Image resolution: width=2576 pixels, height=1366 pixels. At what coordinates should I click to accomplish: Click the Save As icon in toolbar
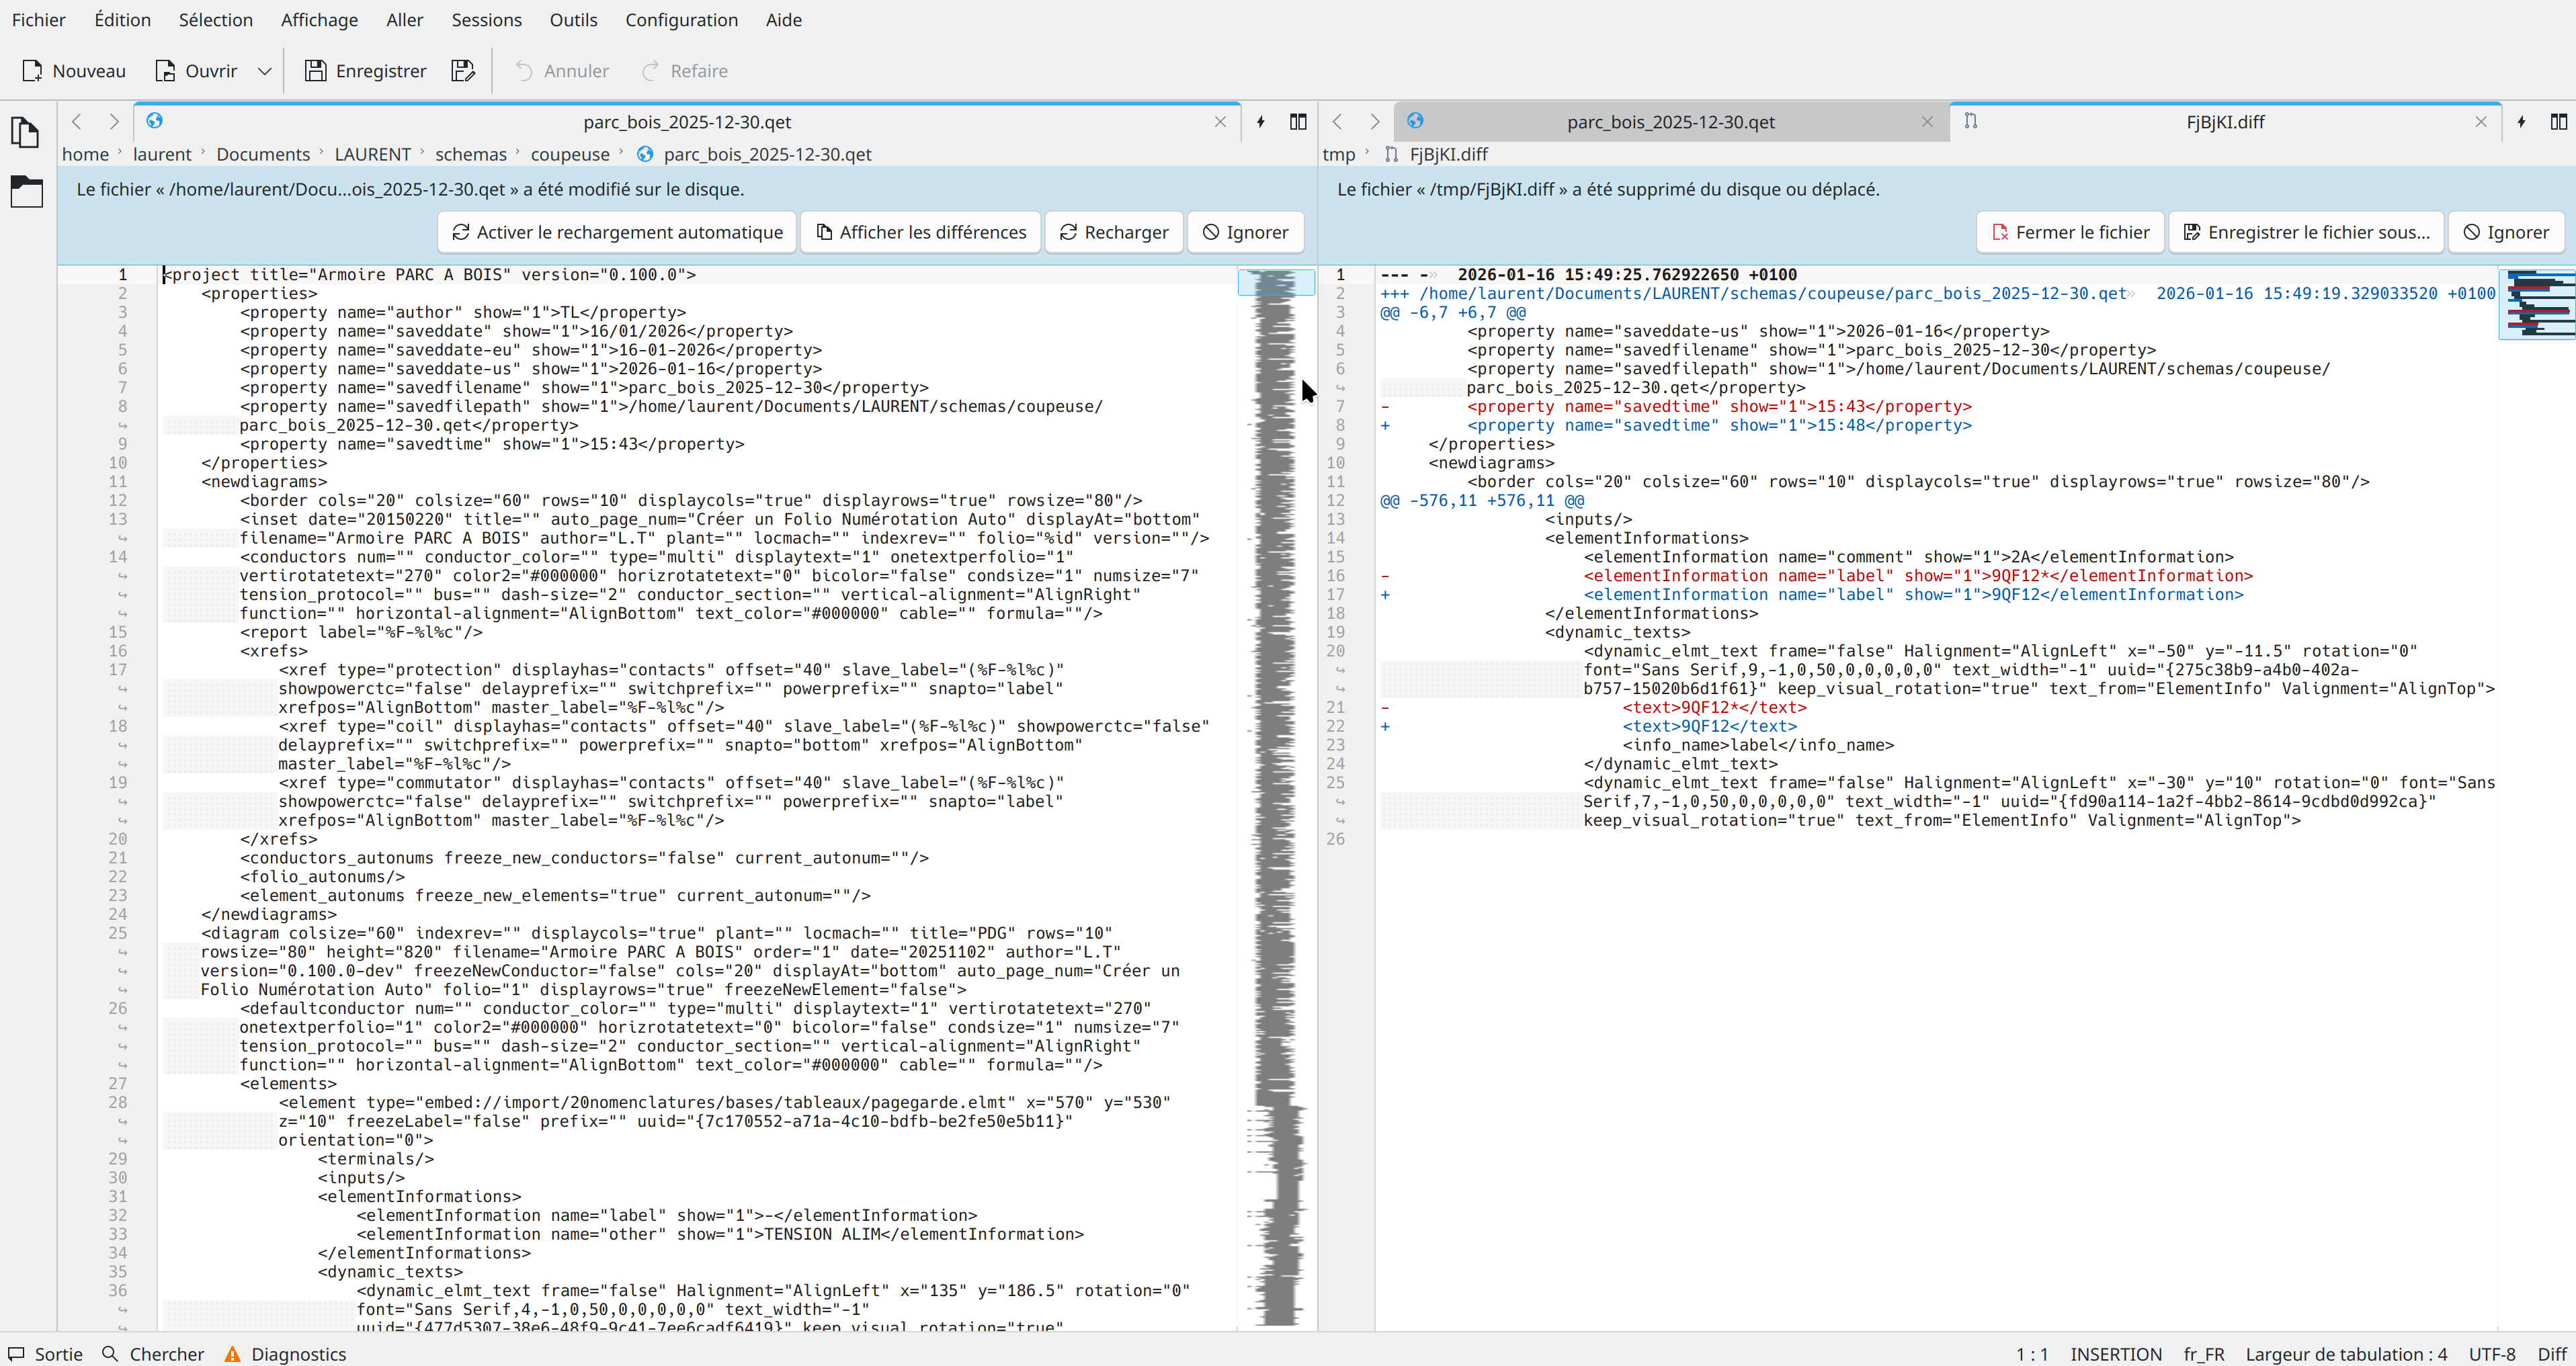[462, 71]
